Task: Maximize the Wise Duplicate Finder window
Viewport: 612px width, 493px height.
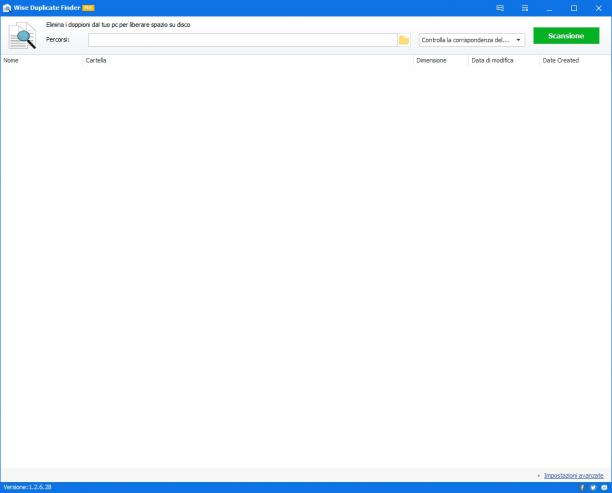Action: [574, 8]
